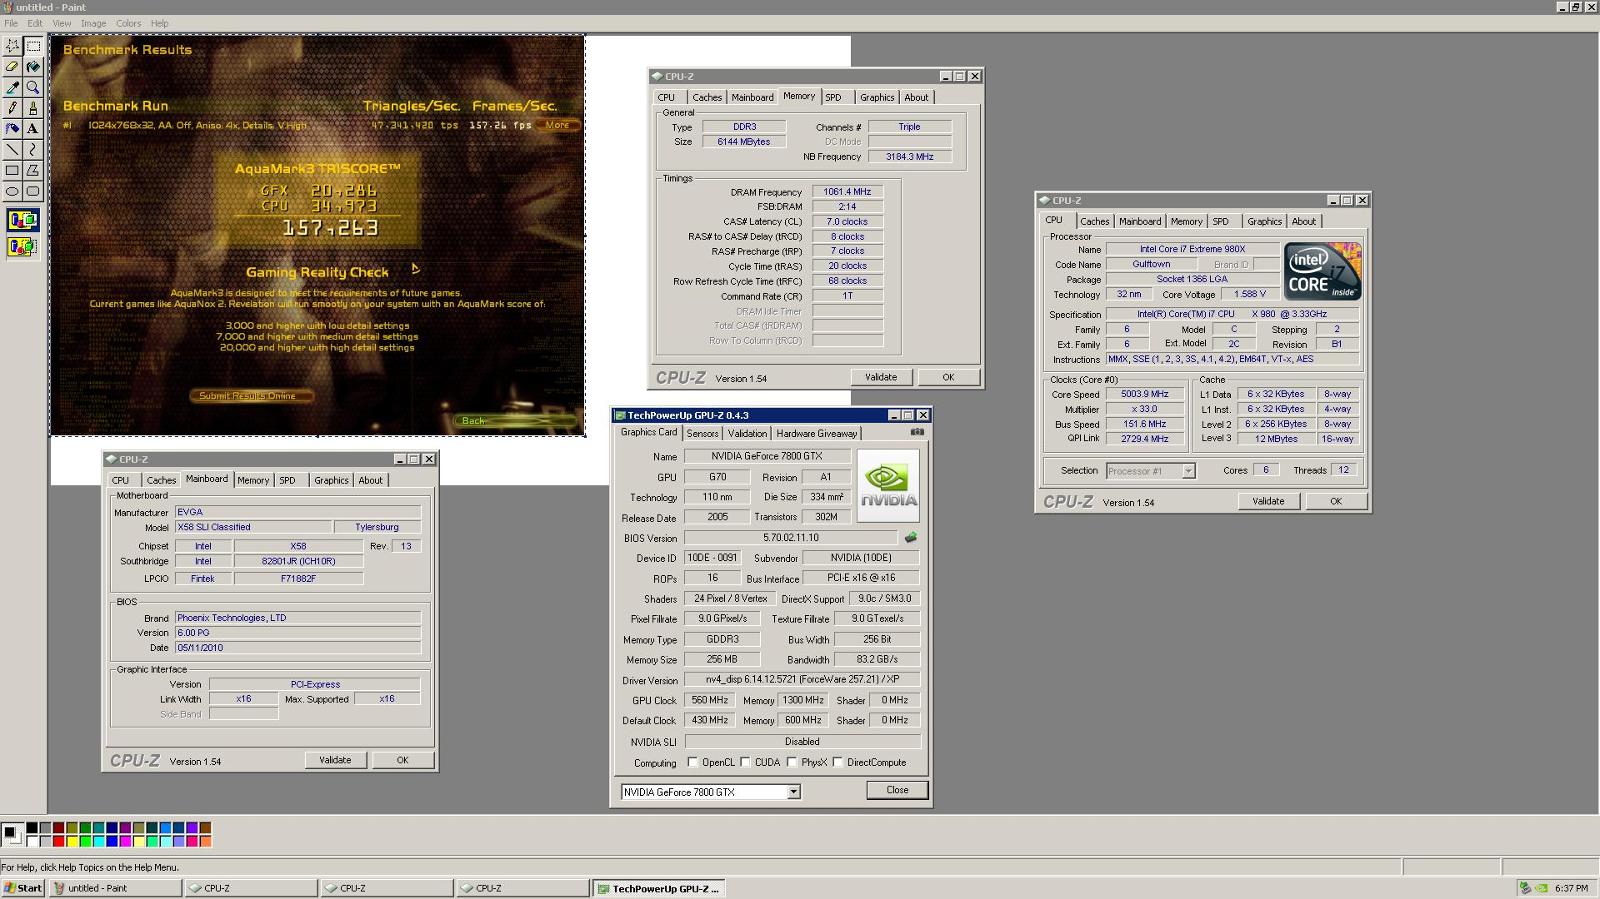Select the rectangular Select tool in Paint

(33, 46)
